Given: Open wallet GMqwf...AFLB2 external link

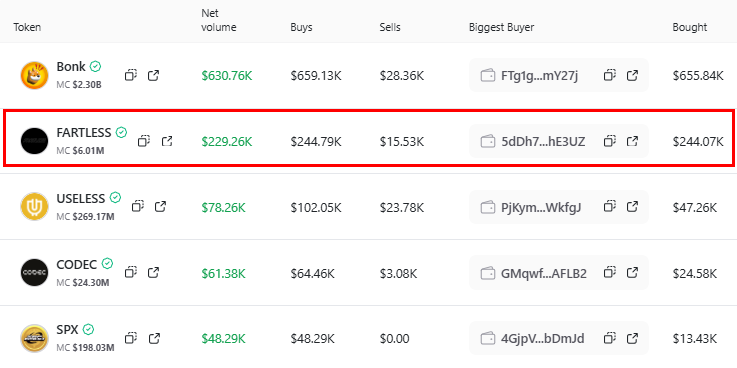Looking at the screenshot, I should click(x=633, y=272).
